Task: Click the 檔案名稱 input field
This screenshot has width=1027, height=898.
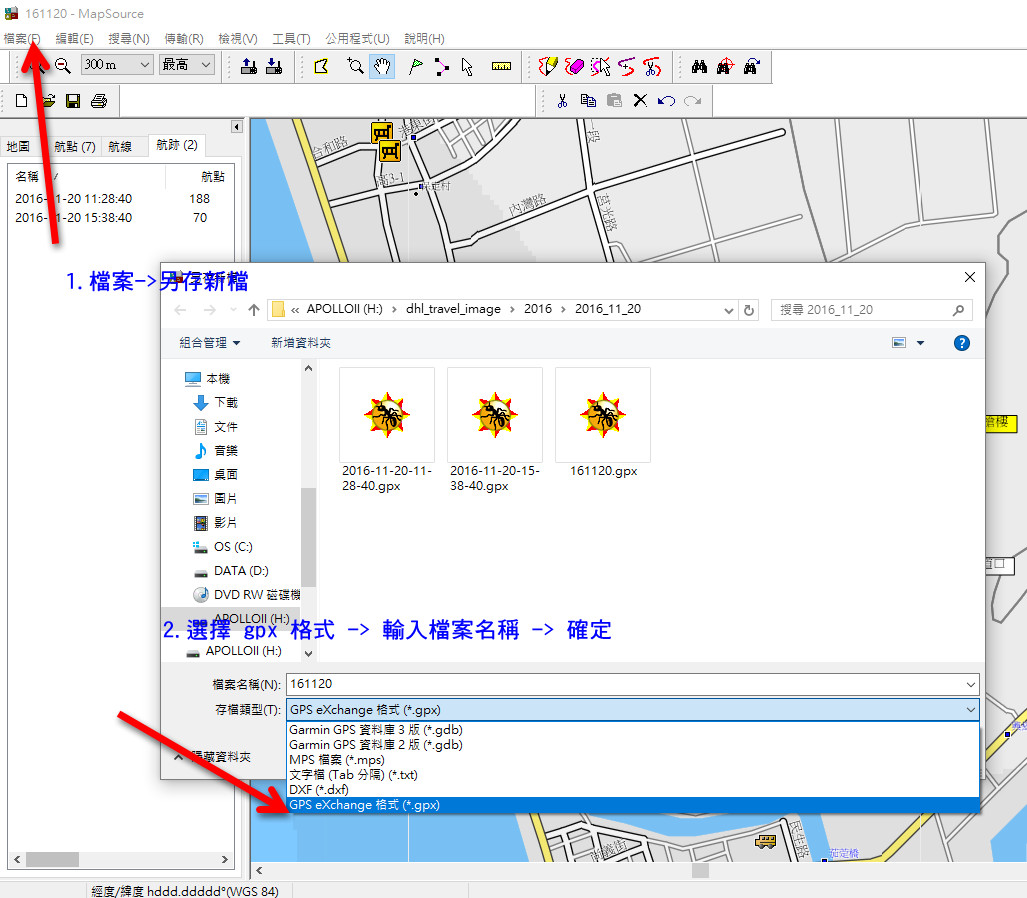Action: (630, 684)
